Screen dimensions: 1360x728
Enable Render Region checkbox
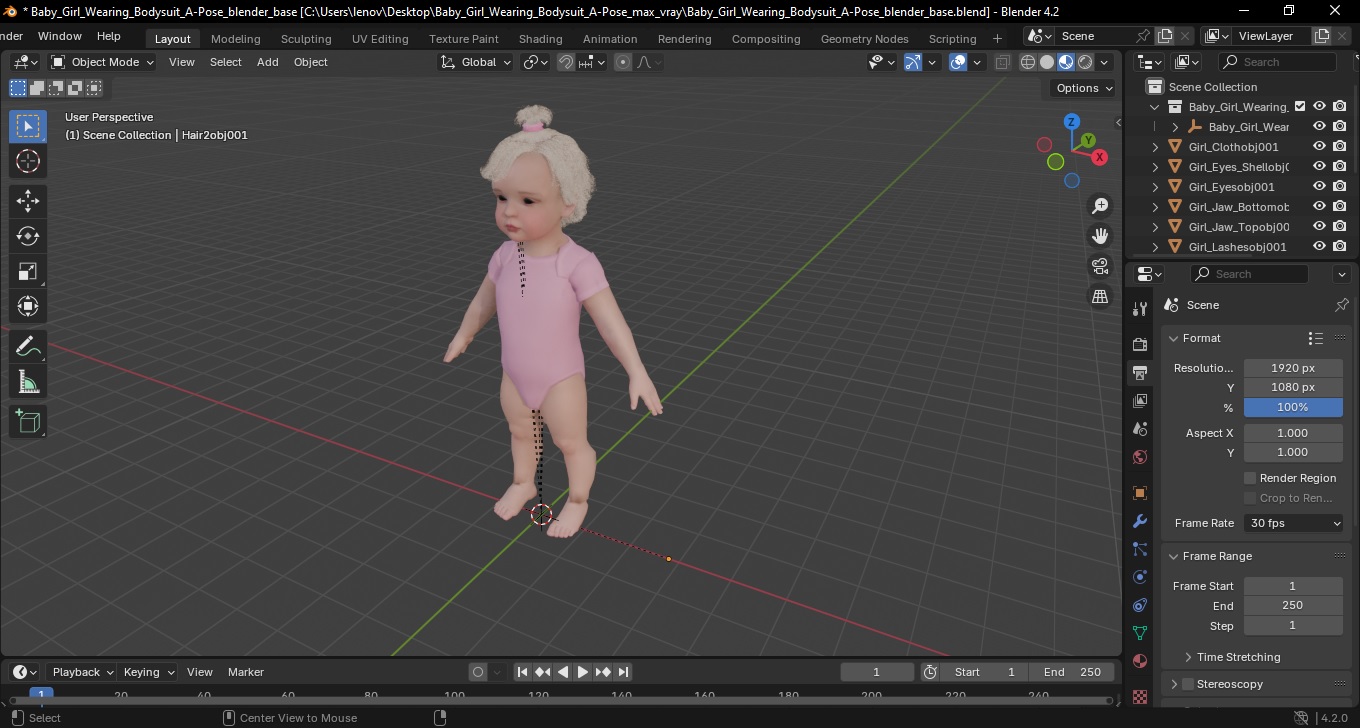[x=1250, y=478]
